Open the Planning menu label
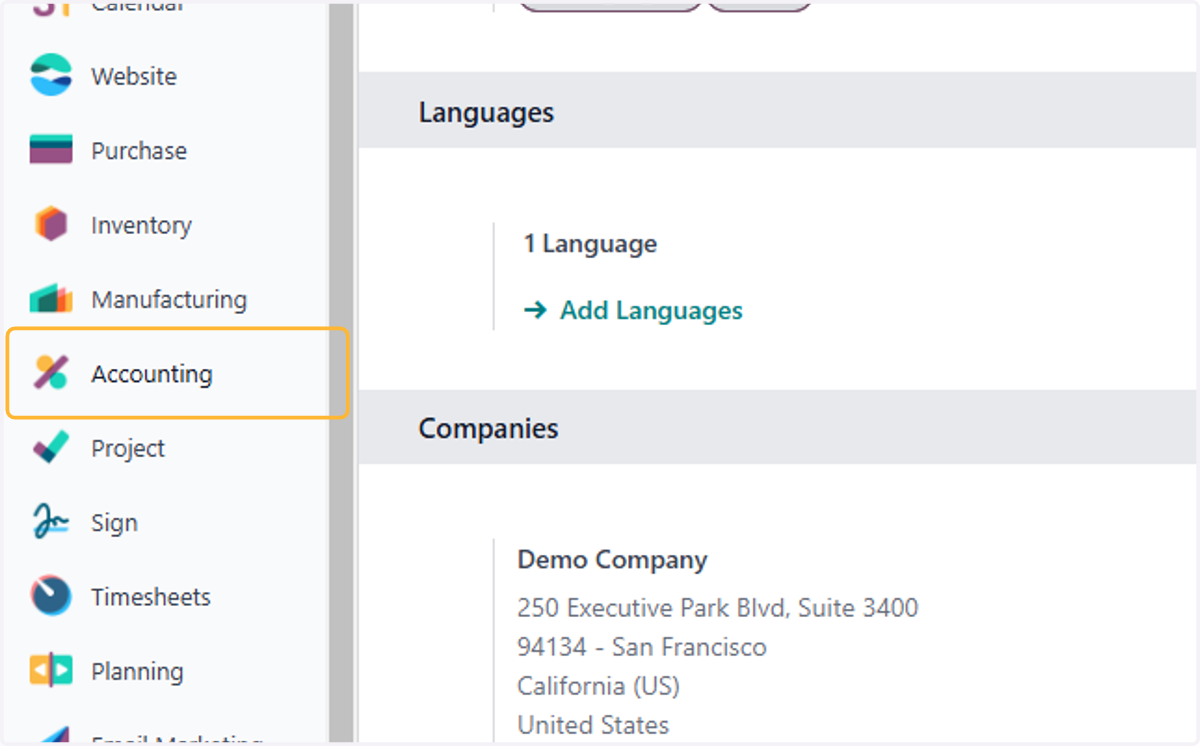 coord(137,672)
